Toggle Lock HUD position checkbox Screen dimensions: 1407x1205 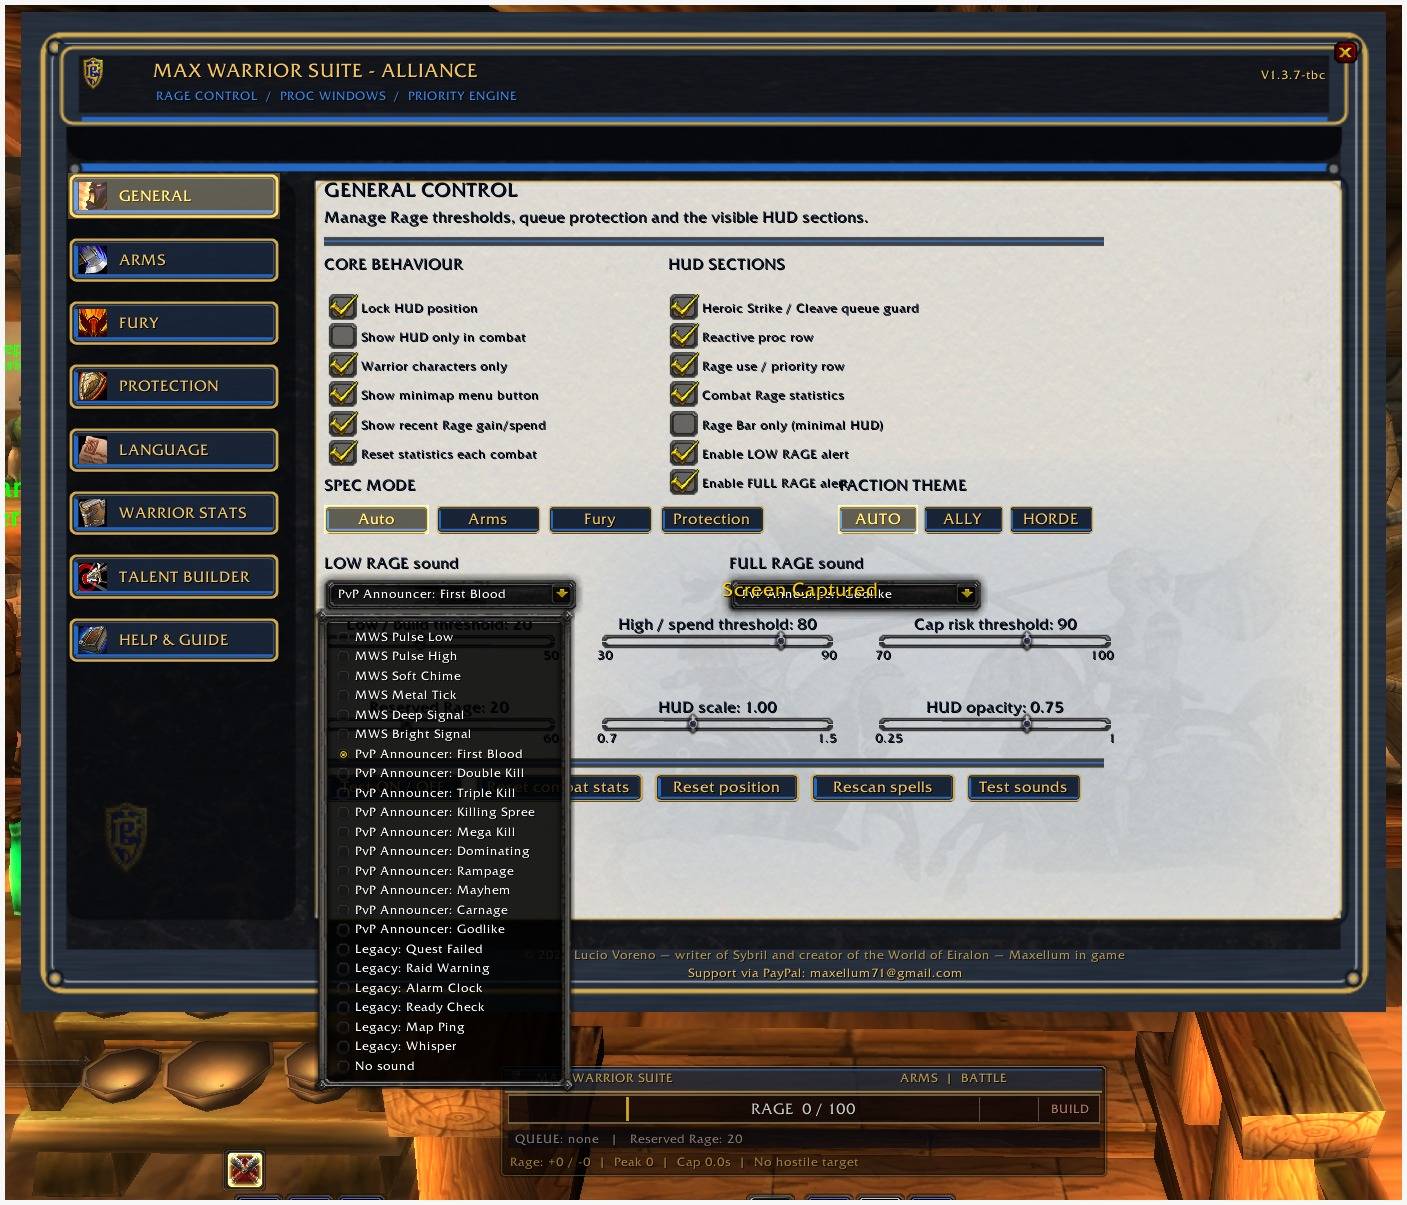(x=343, y=307)
